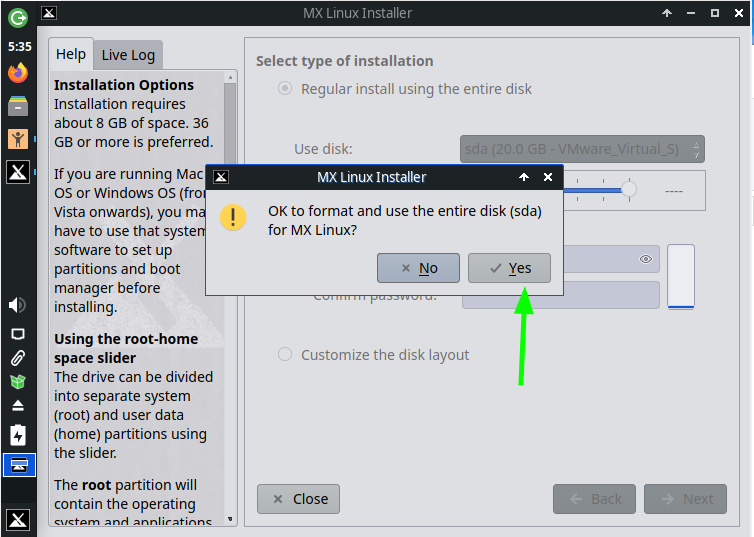Open the volume control icon
The width and height of the screenshot is (754, 537).
(x=18, y=305)
